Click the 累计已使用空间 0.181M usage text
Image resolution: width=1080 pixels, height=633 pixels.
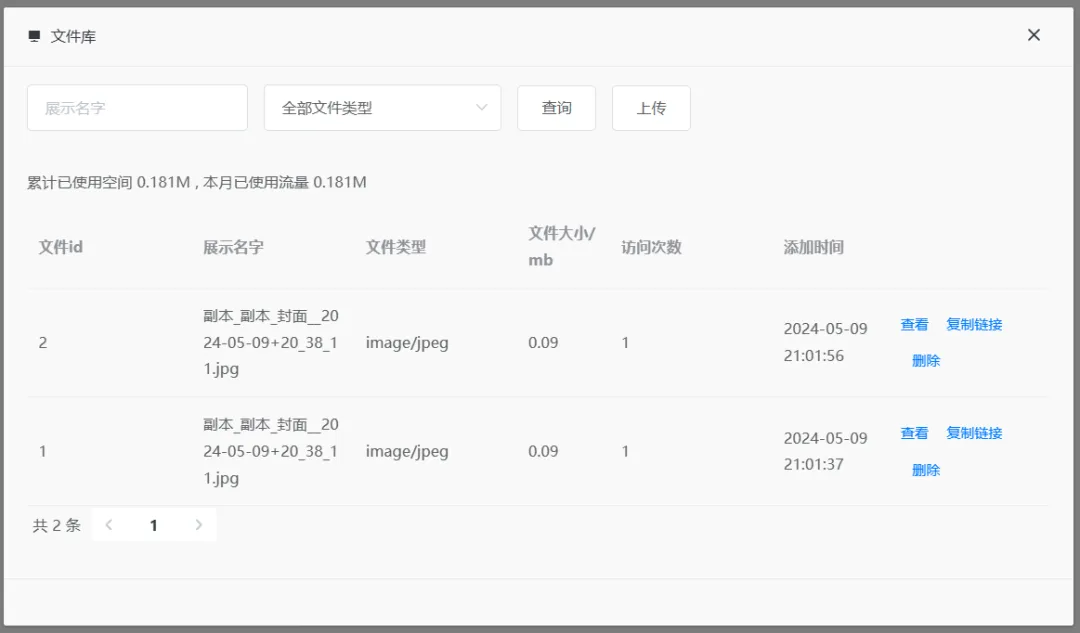coord(108,183)
